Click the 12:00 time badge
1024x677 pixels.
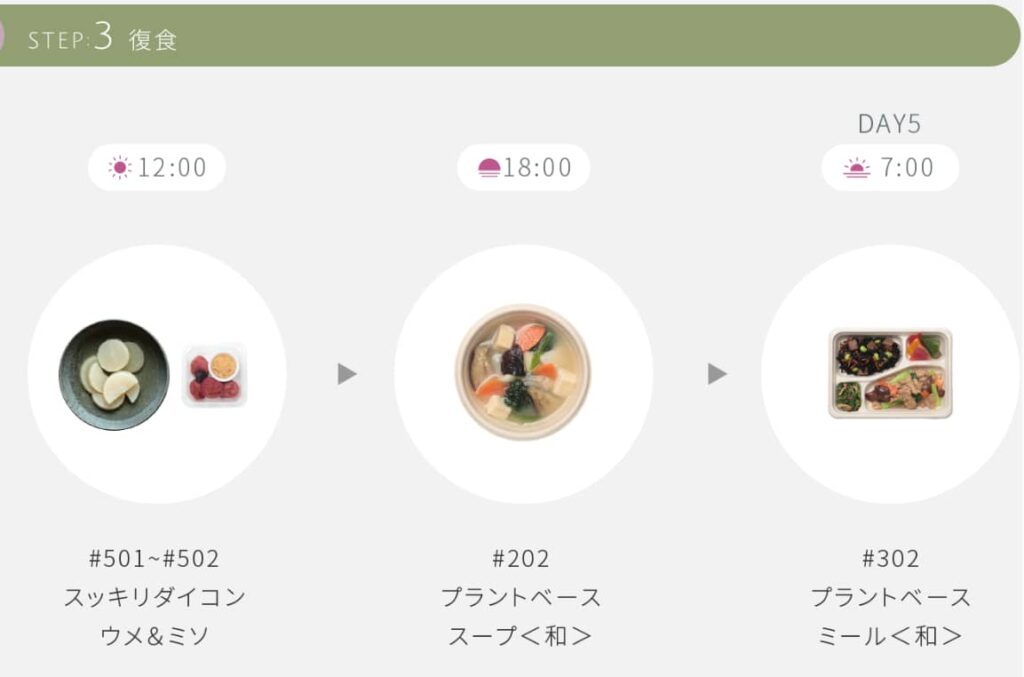coord(157,168)
